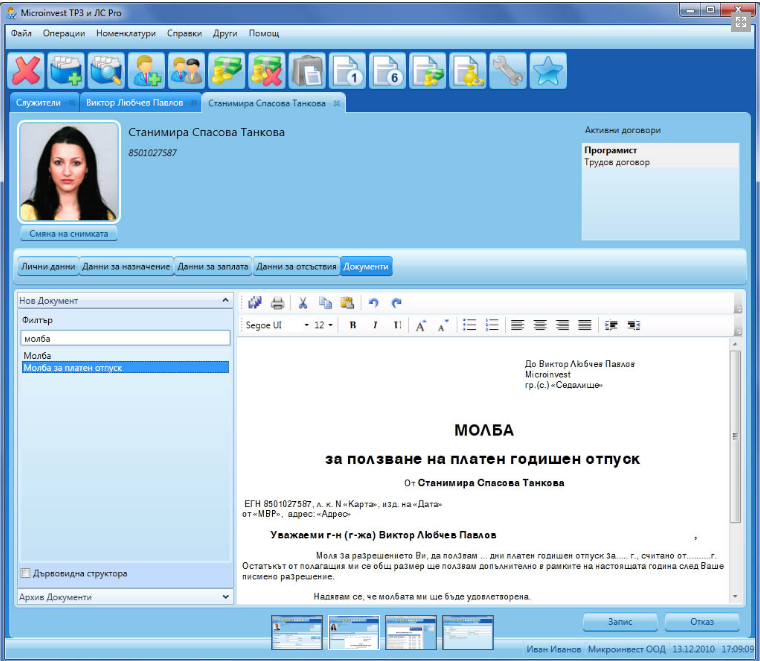Center align the document text

[x=539, y=325]
